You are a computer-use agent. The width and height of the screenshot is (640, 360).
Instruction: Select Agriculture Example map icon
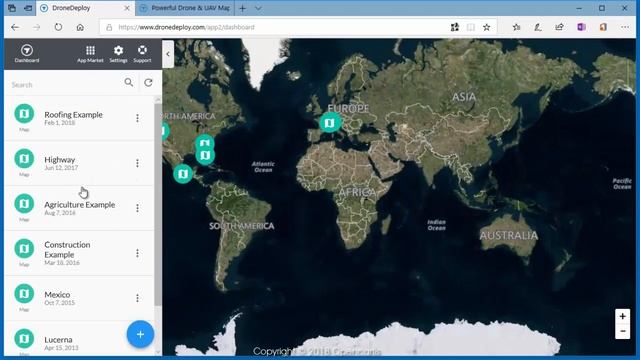[x=24, y=203]
